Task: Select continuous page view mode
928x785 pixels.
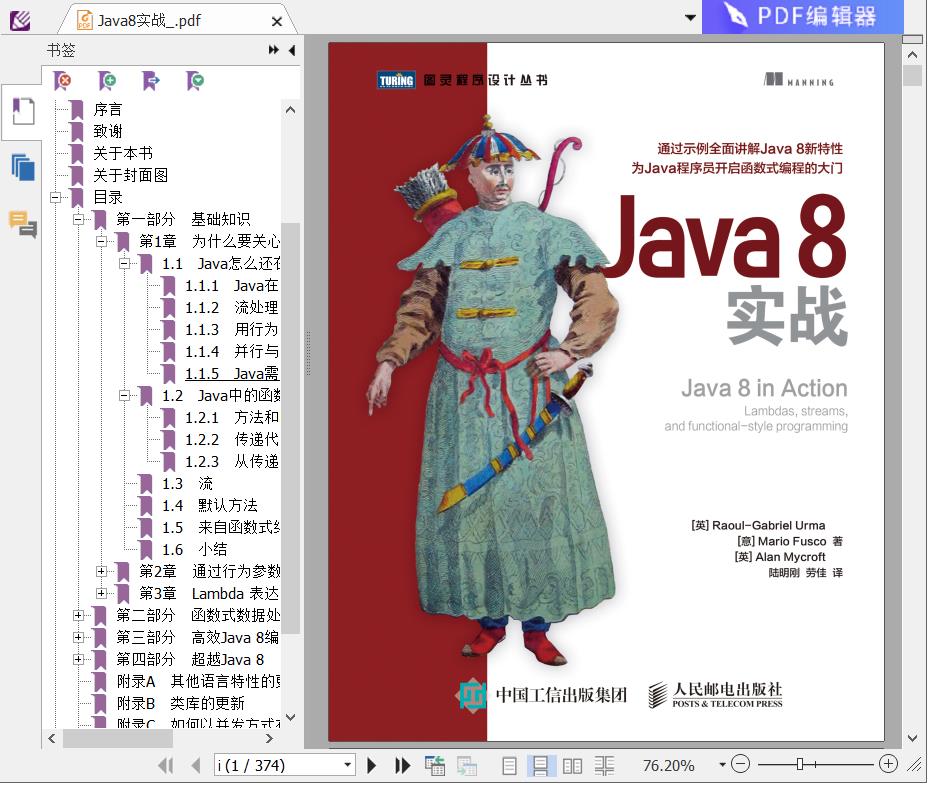Action: [540, 766]
